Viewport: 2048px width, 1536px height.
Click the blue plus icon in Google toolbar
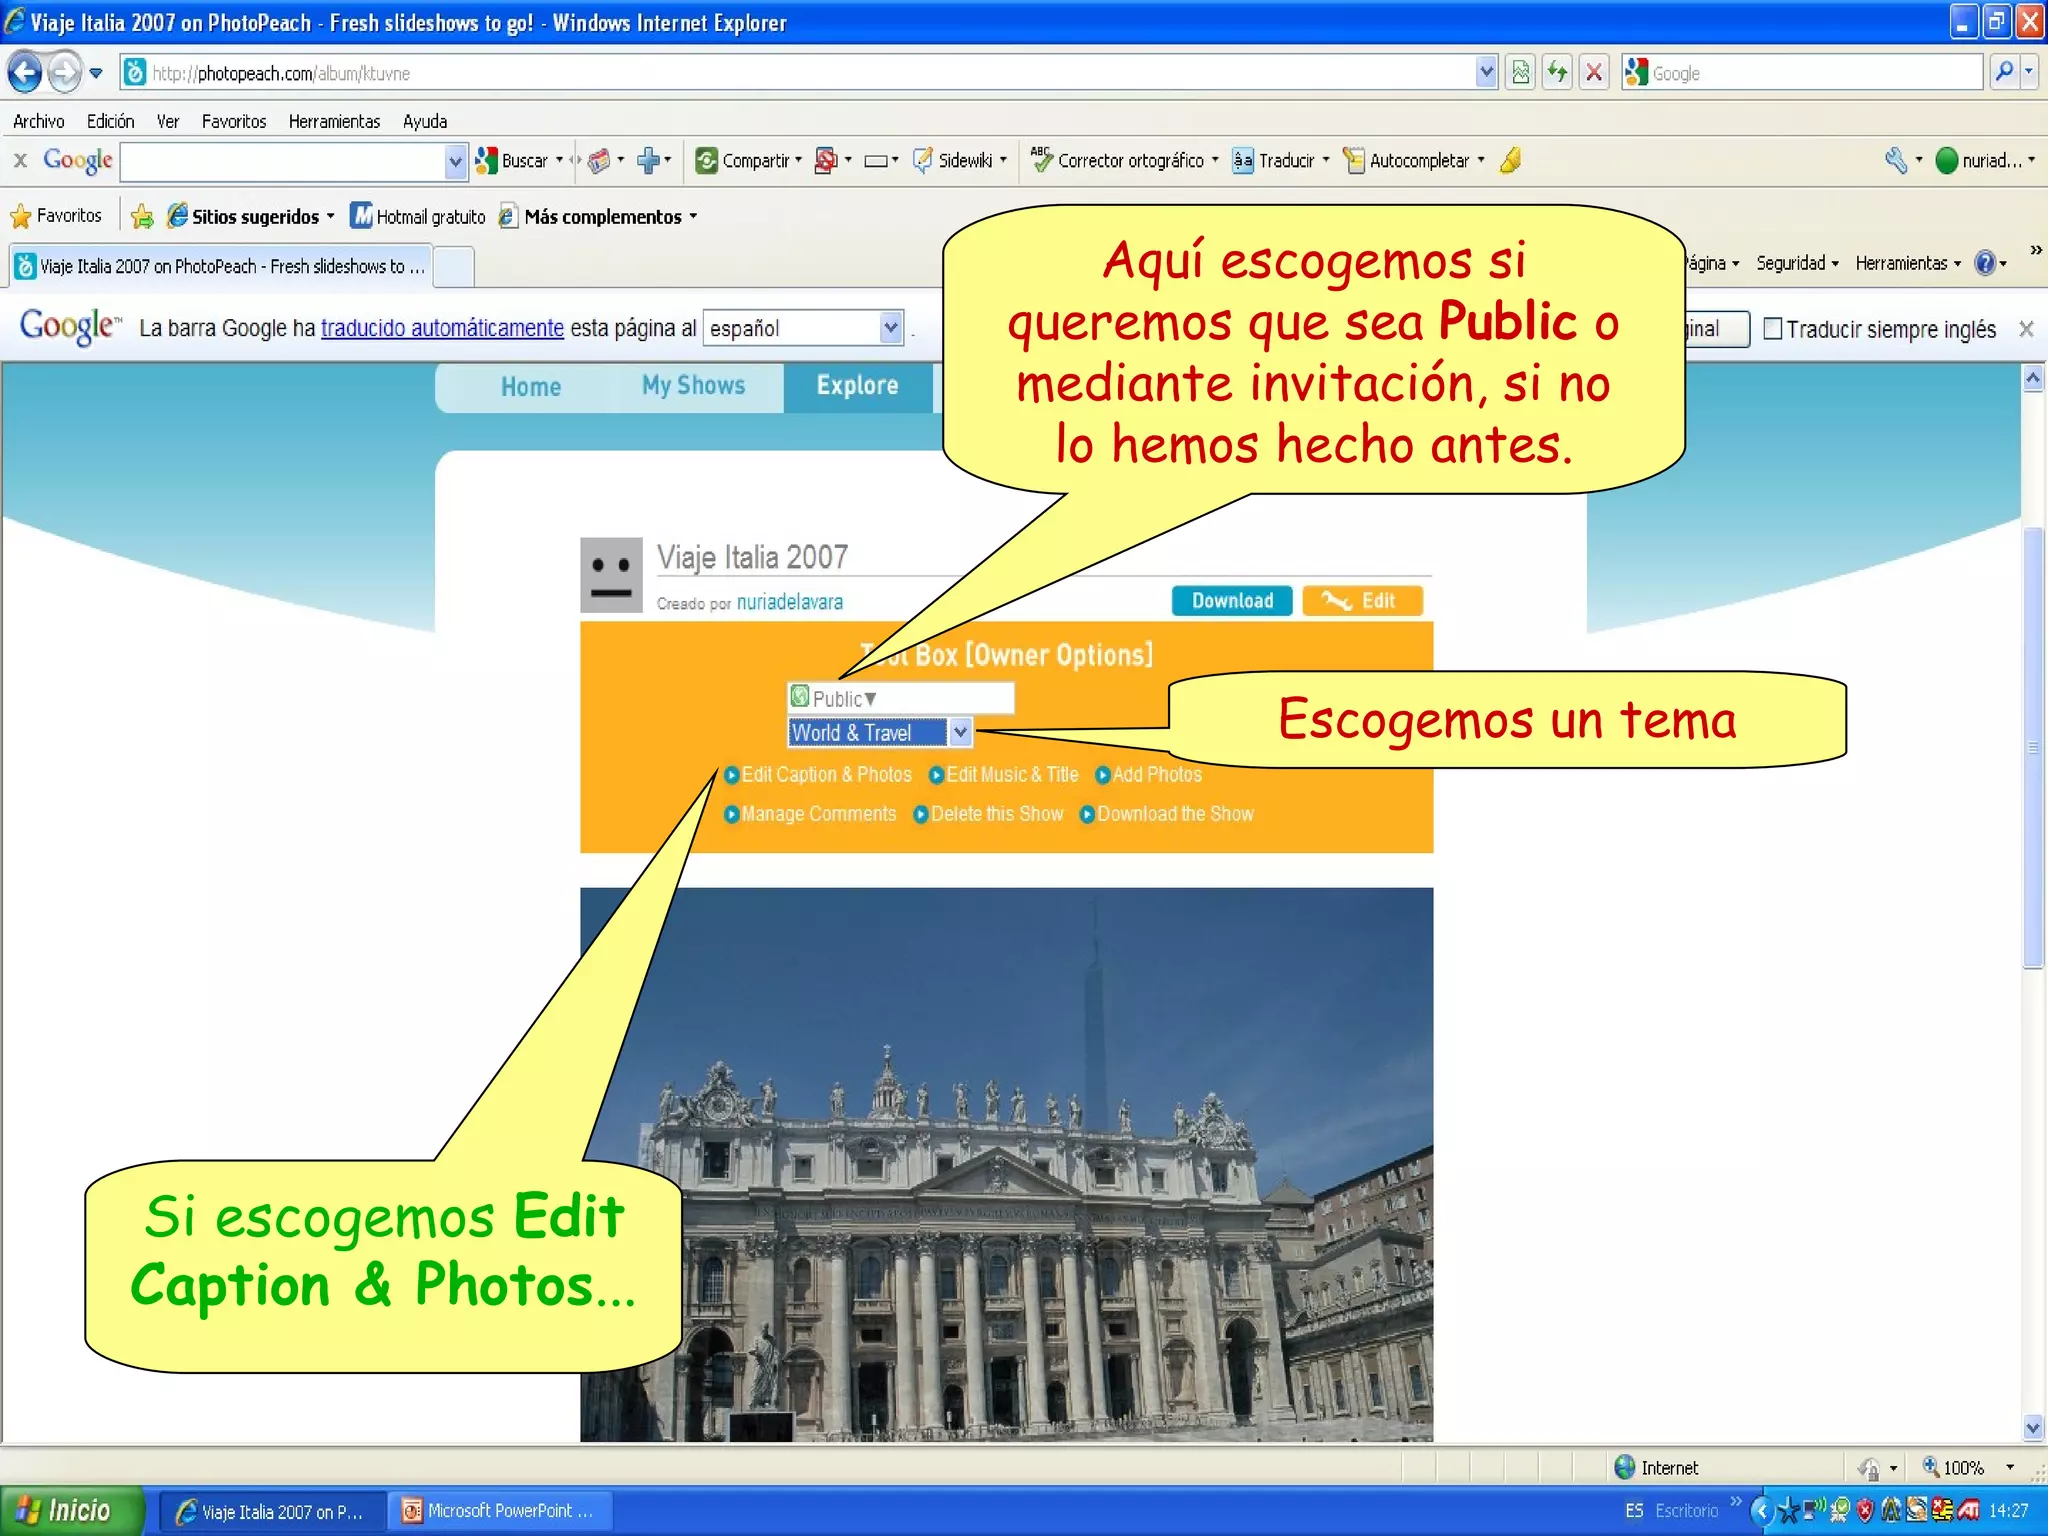pyautogui.click(x=648, y=161)
